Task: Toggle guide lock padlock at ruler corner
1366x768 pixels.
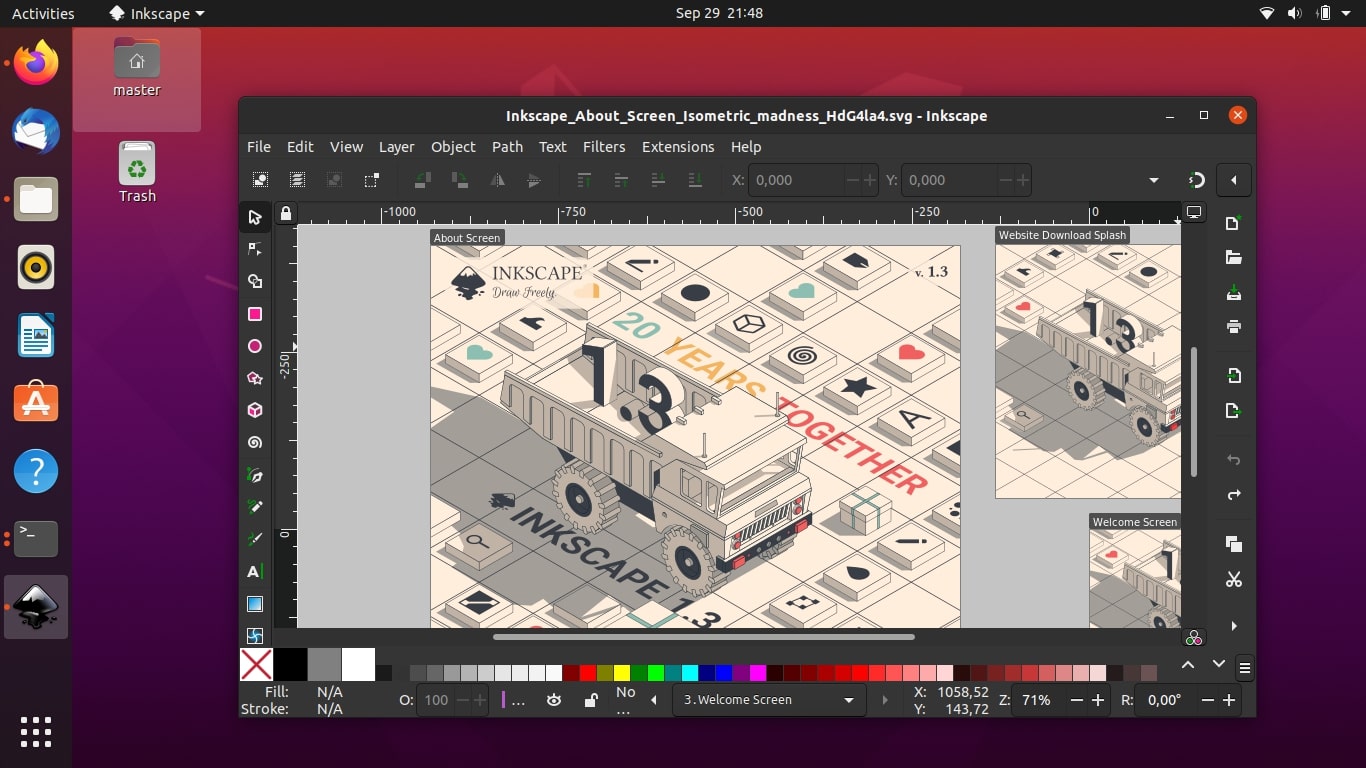Action: tap(286, 213)
